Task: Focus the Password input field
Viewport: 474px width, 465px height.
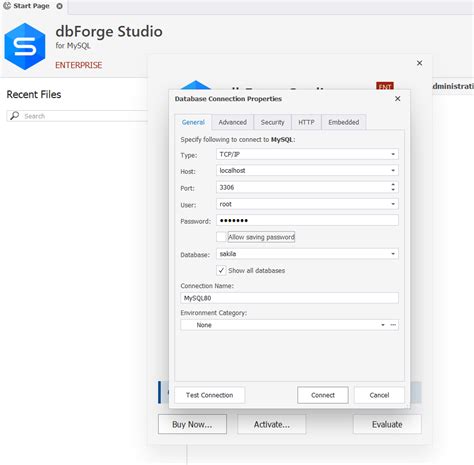Action: pos(307,220)
